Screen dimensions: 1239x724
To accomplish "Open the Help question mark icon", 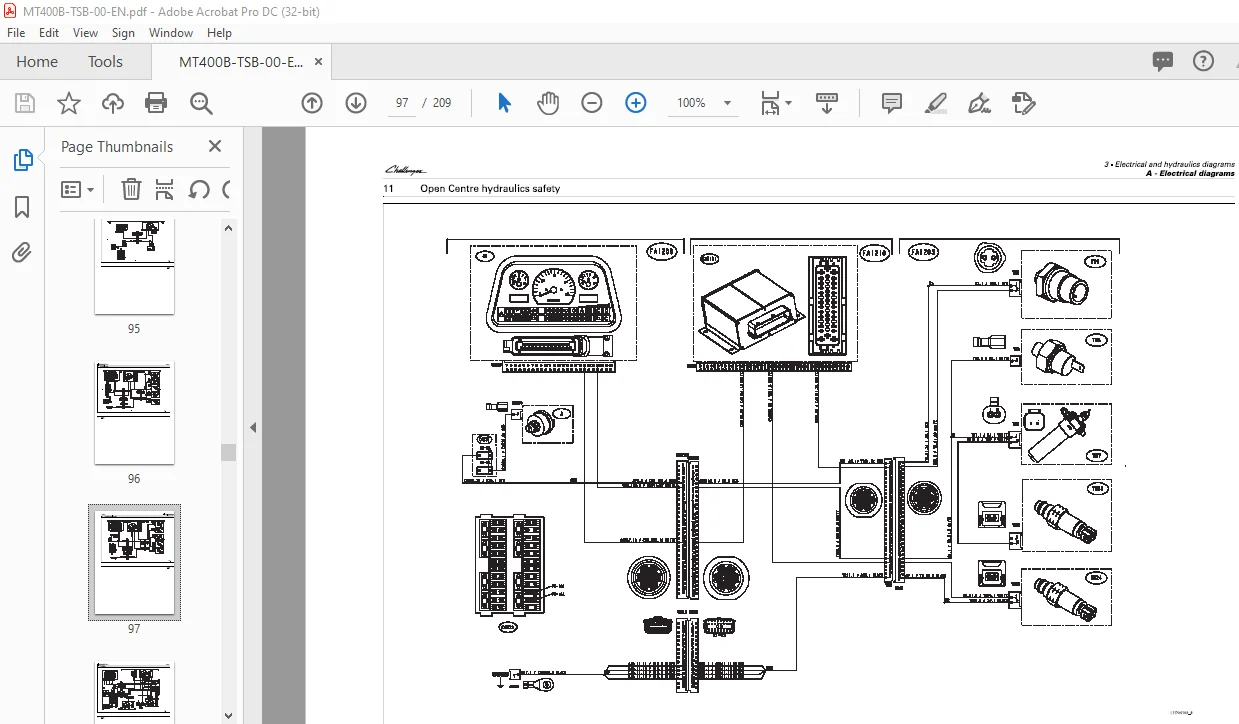I will [x=1204, y=61].
